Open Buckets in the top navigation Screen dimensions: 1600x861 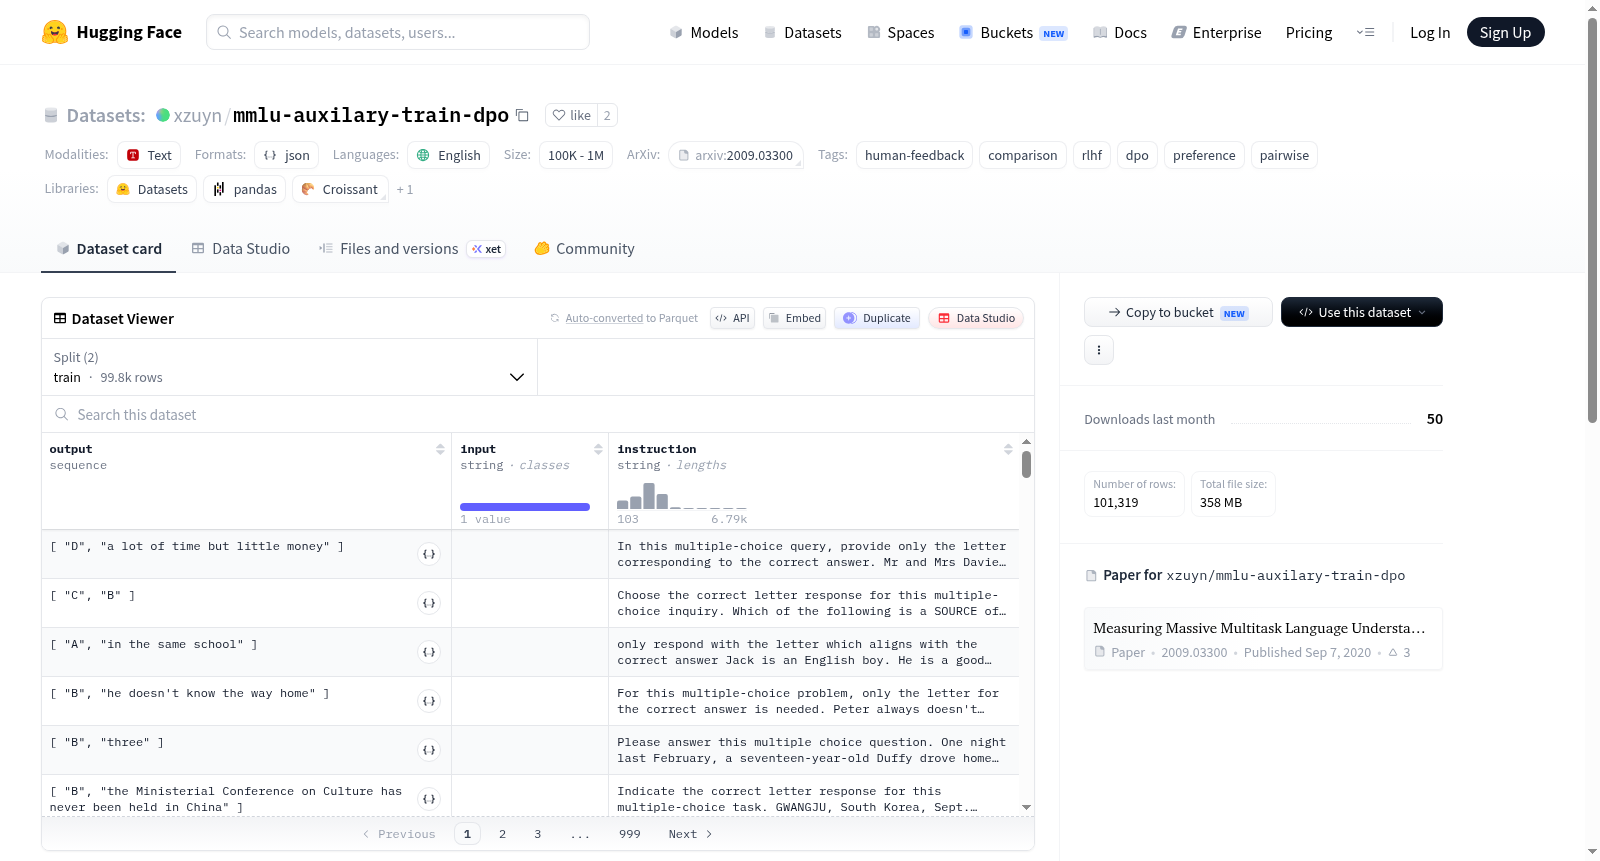coord(1013,32)
